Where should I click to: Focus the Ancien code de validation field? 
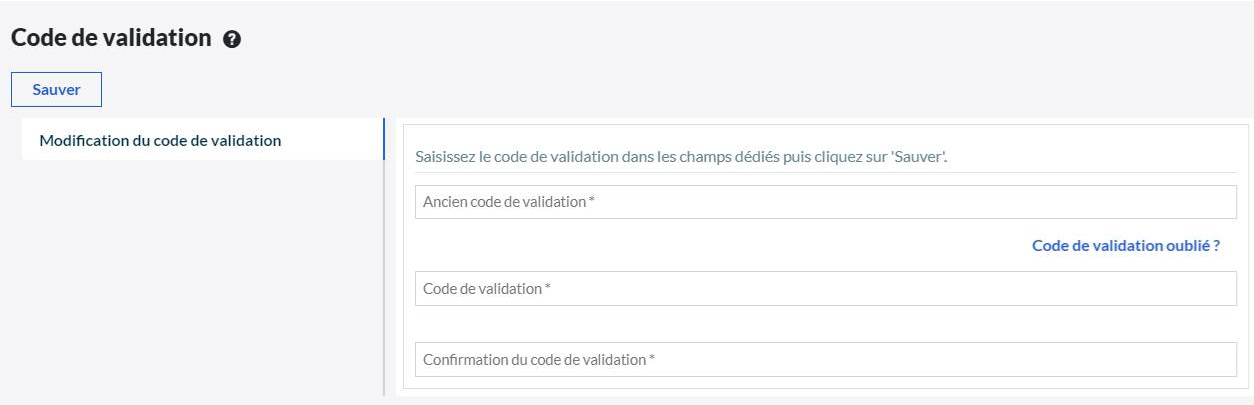coord(825,202)
